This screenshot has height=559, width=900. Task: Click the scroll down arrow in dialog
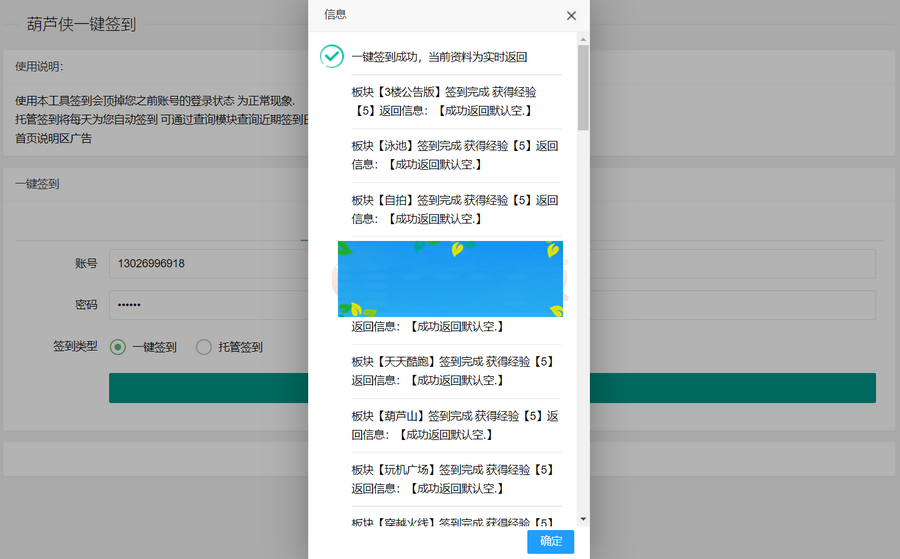(x=583, y=519)
